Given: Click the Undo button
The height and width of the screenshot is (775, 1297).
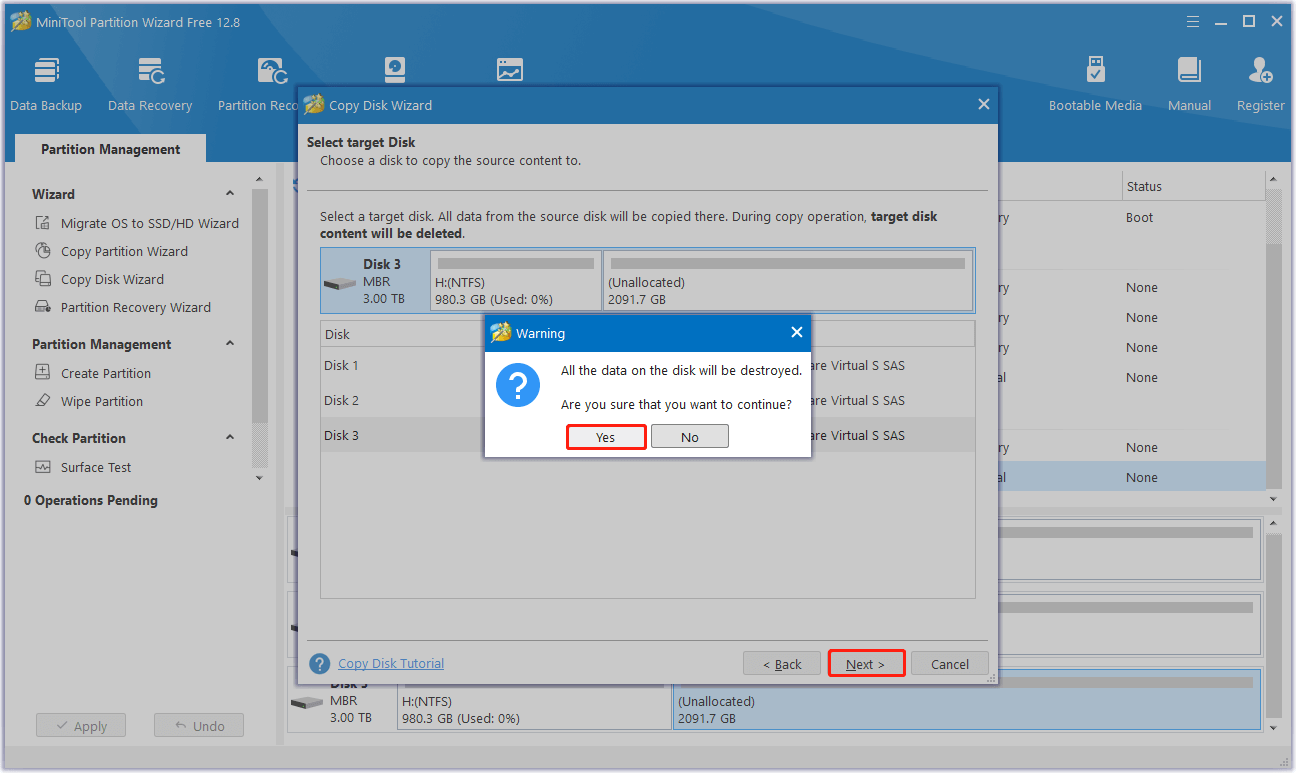Looking at the screenshot, I should 199,726.
